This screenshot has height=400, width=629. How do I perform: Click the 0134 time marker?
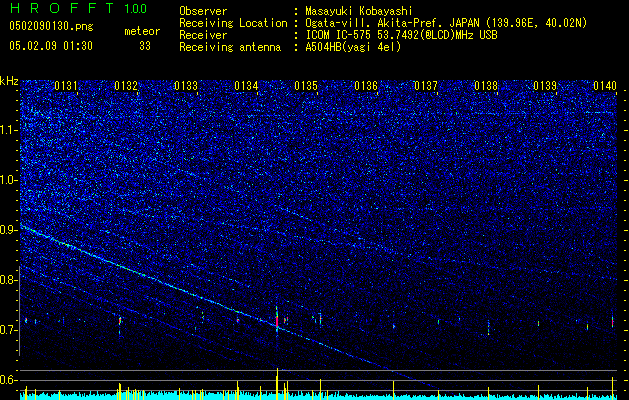coord(246,86)
